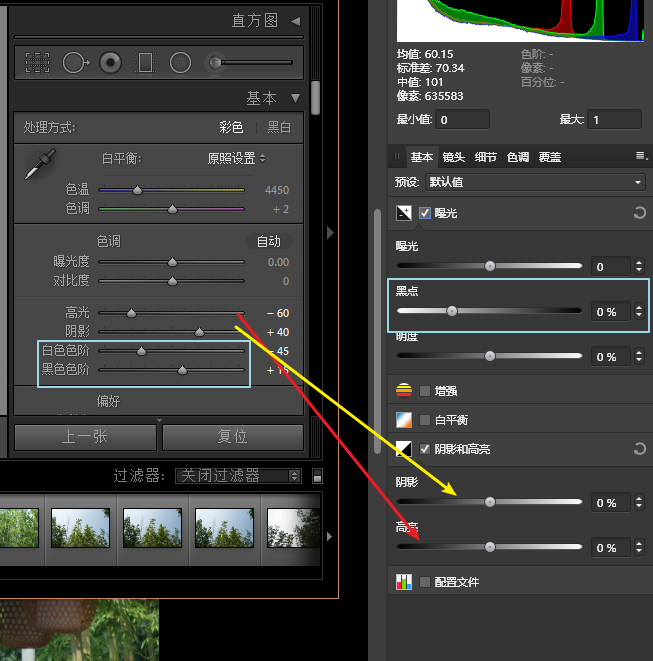
Task: Select the spot removal tool
Action: (x=76, y=63)
